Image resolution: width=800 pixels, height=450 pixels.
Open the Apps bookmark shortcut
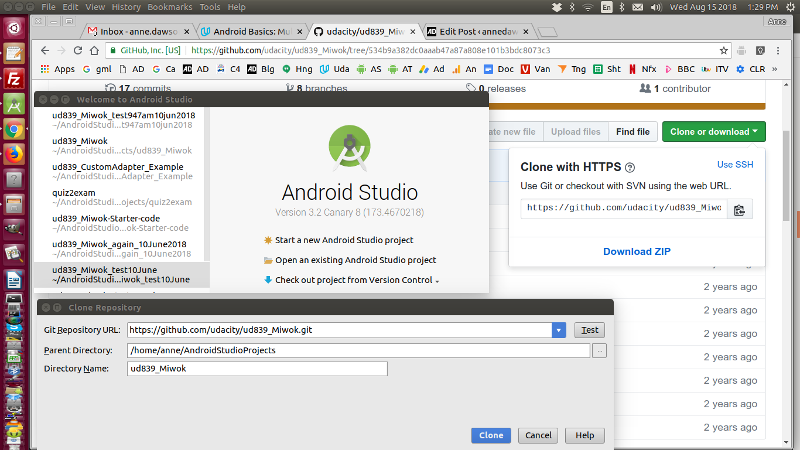[58, 69]
